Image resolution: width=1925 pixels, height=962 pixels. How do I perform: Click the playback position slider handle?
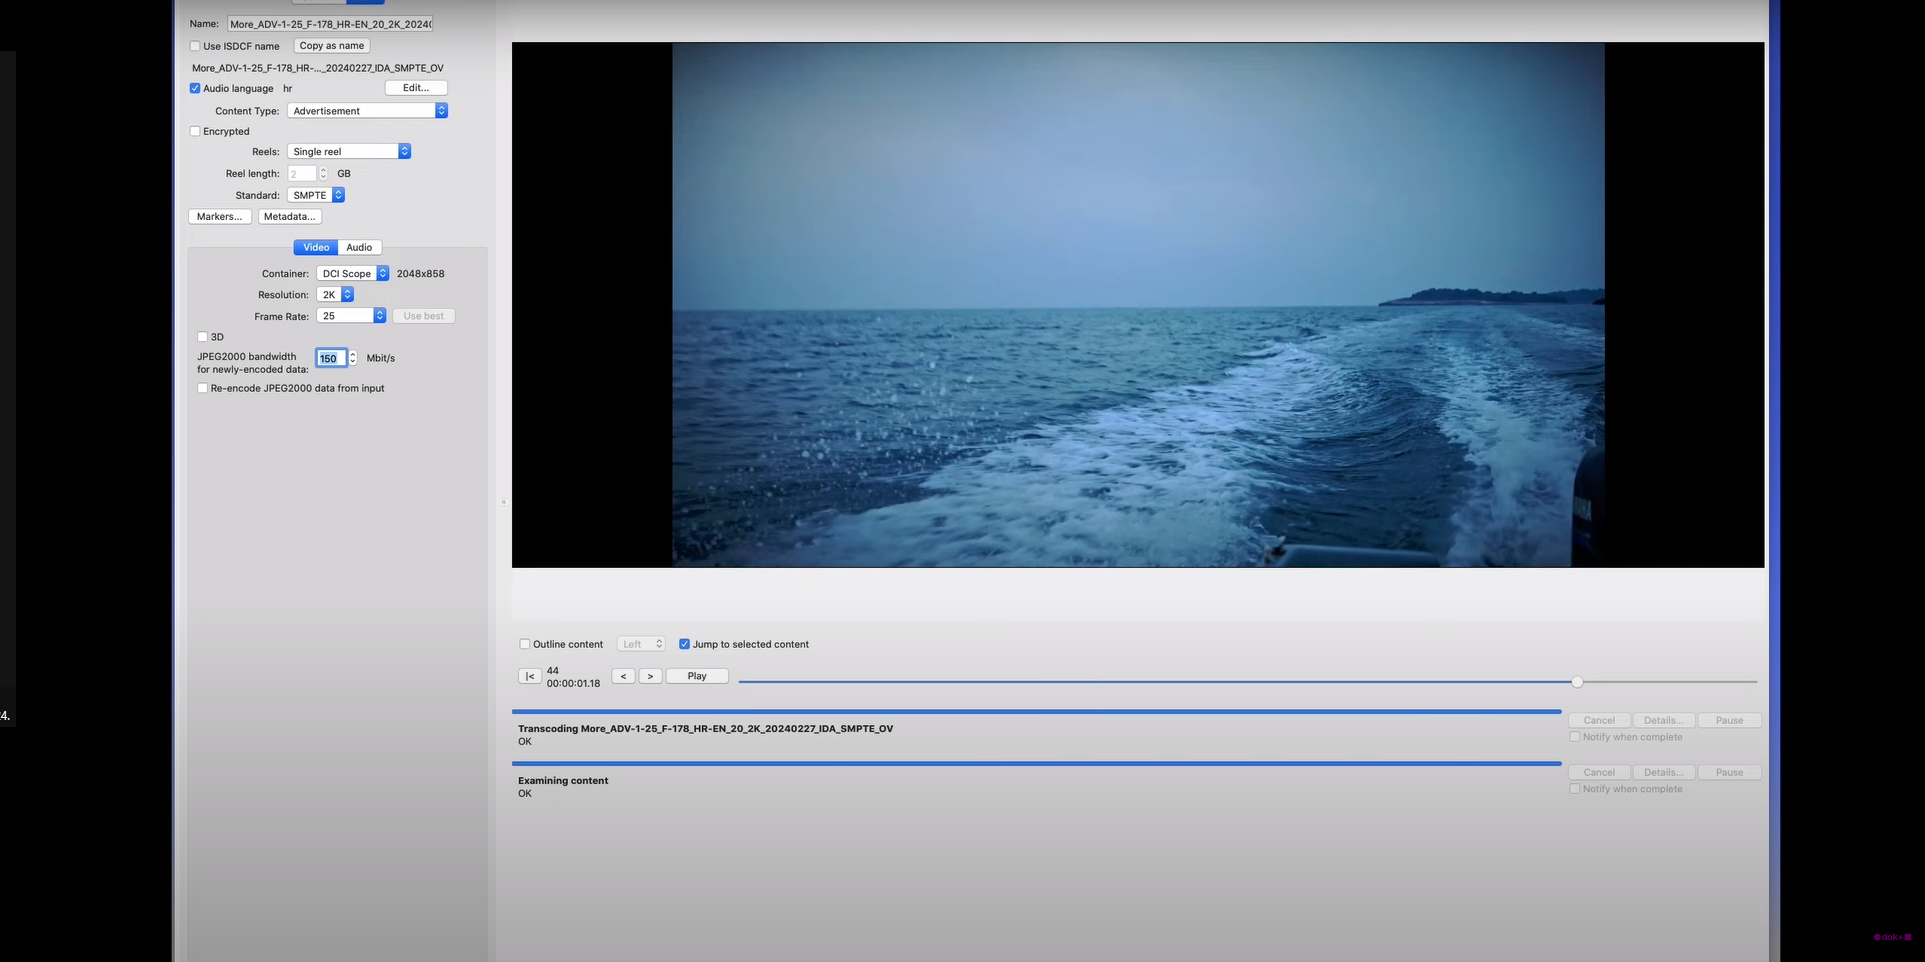(1577, 682)
